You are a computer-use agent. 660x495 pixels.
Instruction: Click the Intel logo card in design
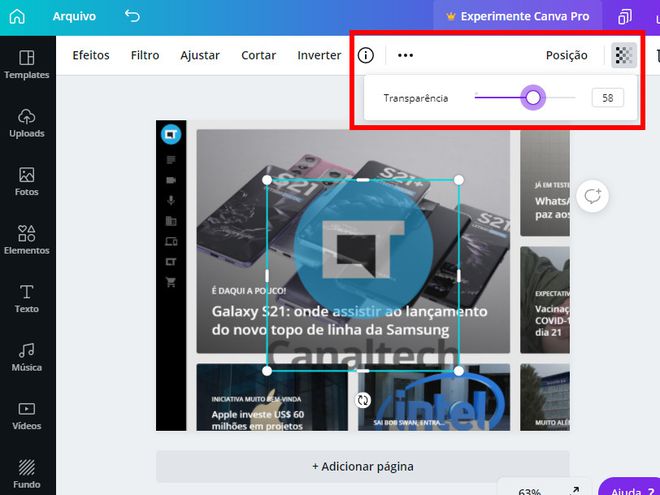click(x=434, y=397)
